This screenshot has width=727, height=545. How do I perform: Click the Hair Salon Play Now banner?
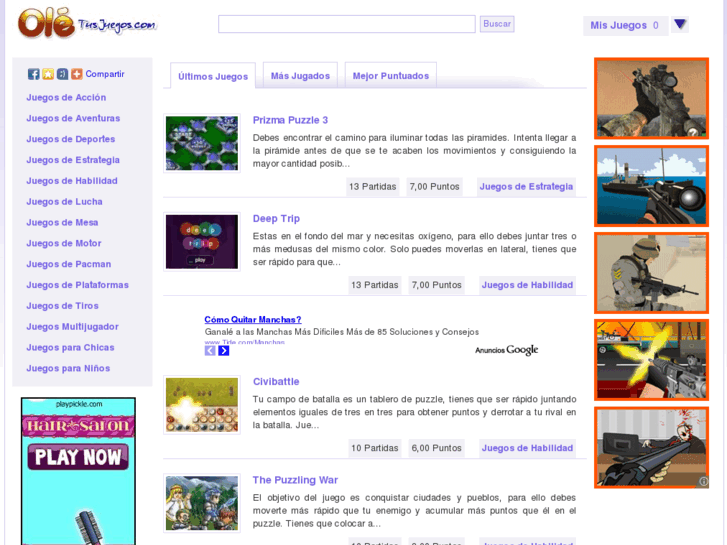[x=78, y=471]
